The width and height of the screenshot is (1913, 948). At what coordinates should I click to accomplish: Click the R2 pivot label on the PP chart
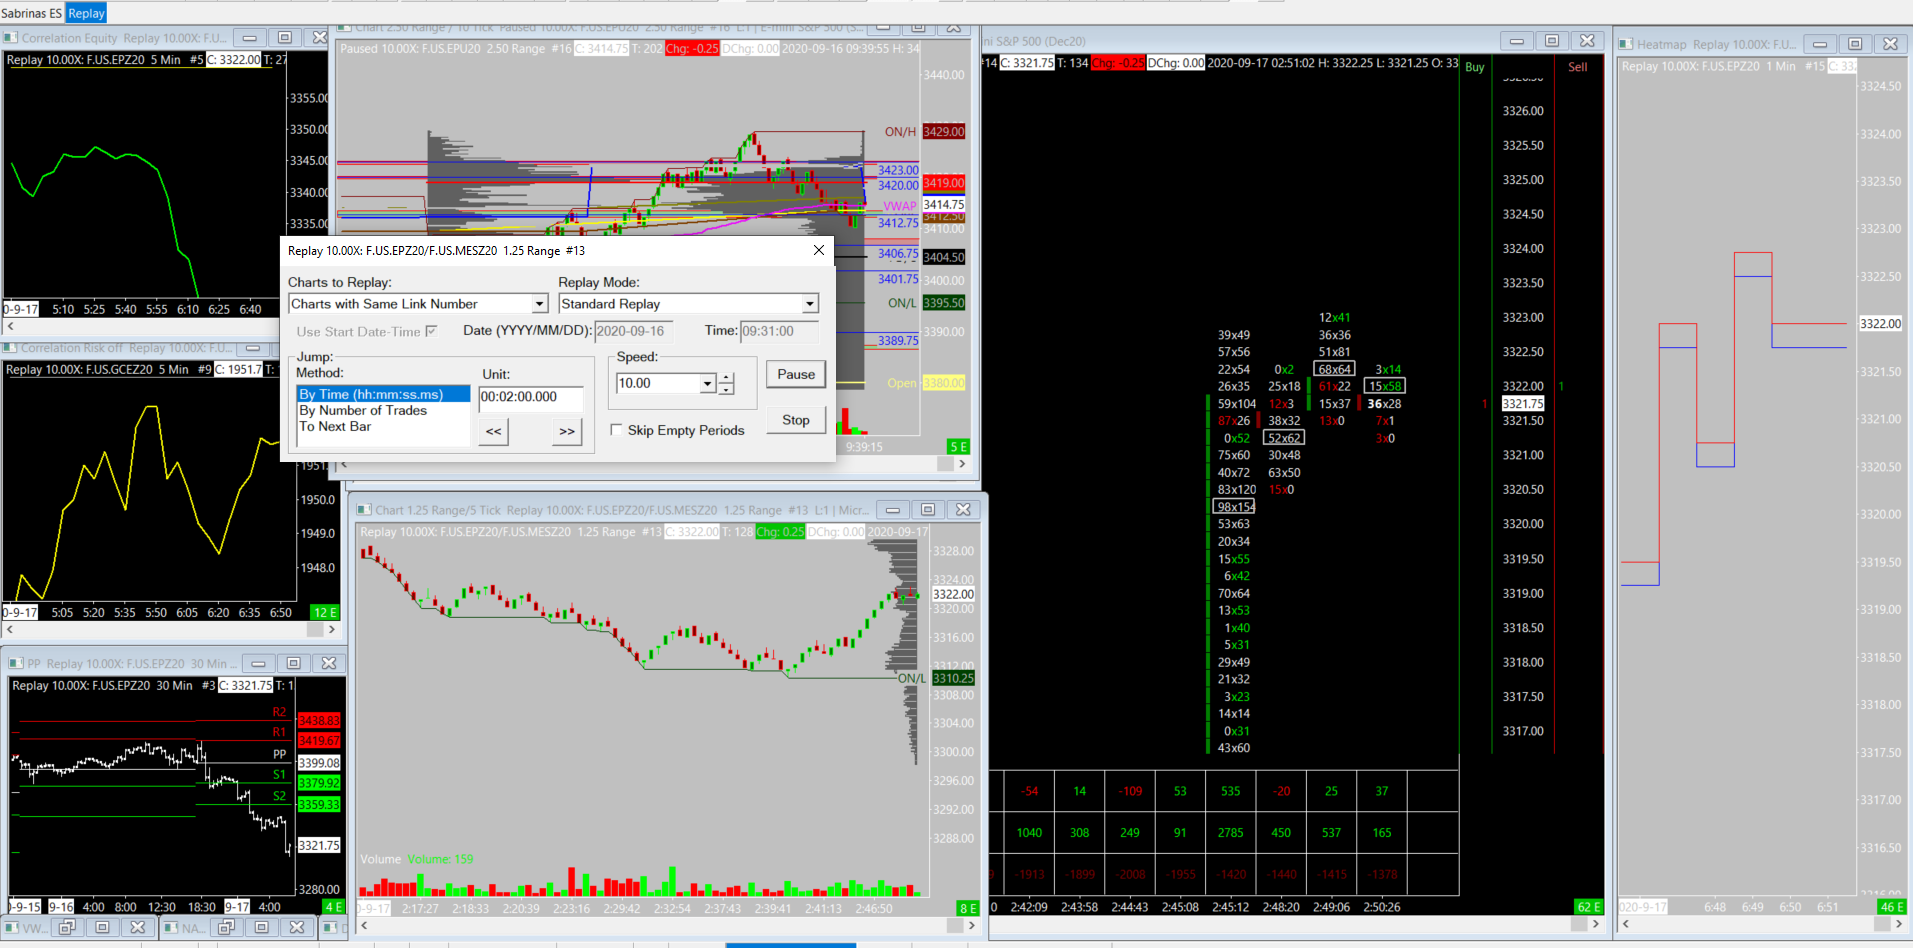279,712
